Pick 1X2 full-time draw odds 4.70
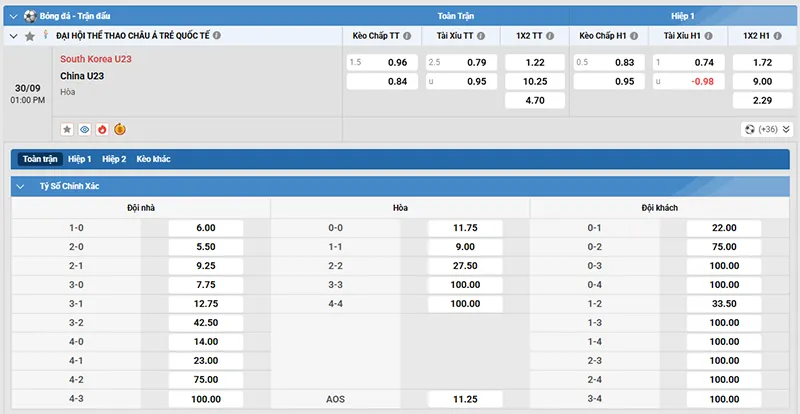Viewport: 800px width, 414px height. pyautogui.click(x=535, y=101)
